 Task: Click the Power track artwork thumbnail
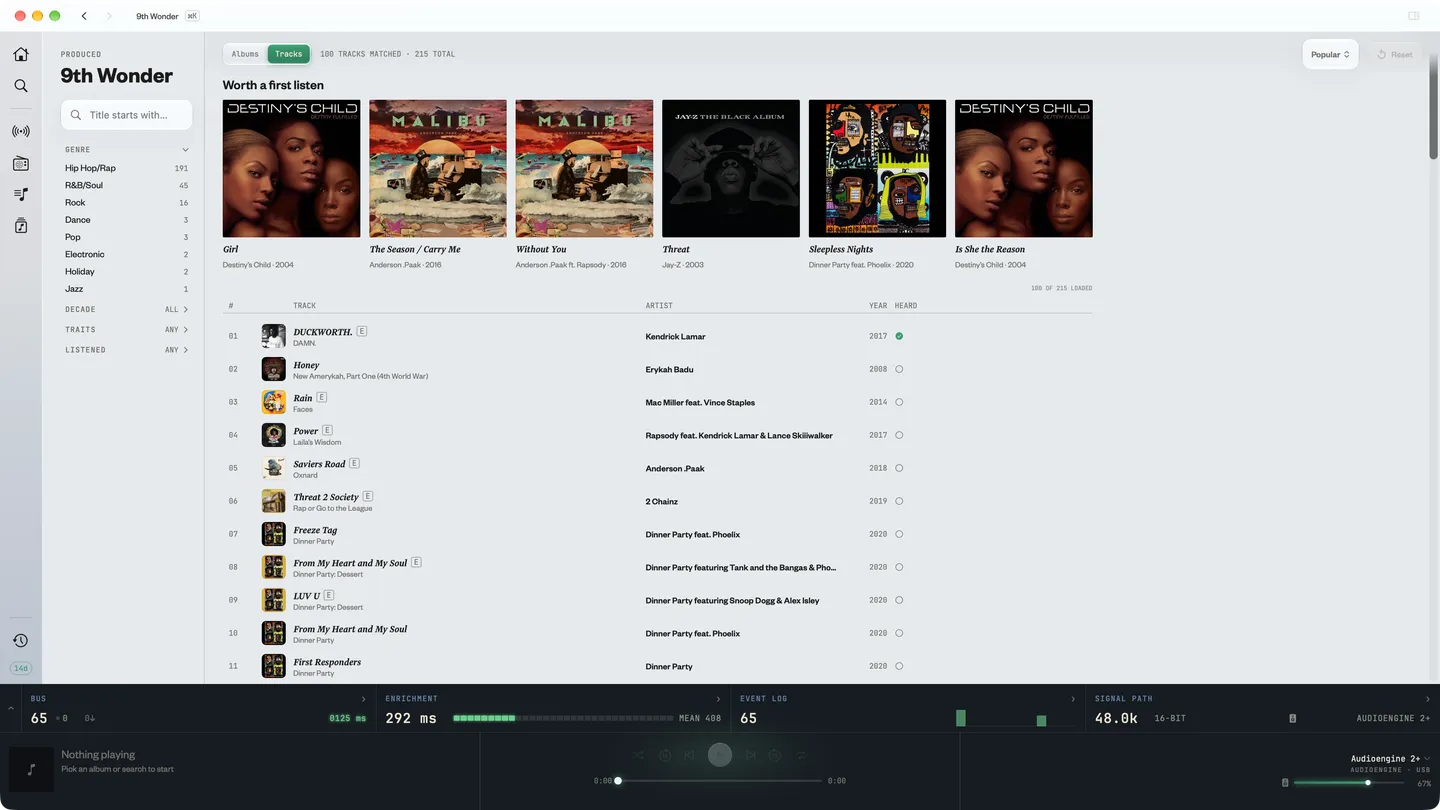click(273, 435)
